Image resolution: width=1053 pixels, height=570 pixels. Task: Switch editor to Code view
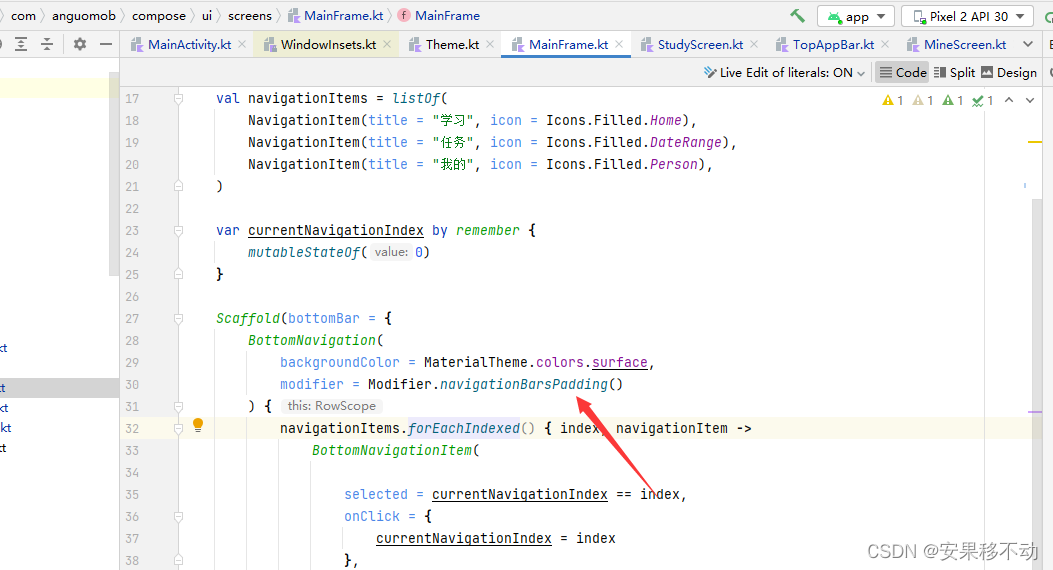tap(903, 73)
